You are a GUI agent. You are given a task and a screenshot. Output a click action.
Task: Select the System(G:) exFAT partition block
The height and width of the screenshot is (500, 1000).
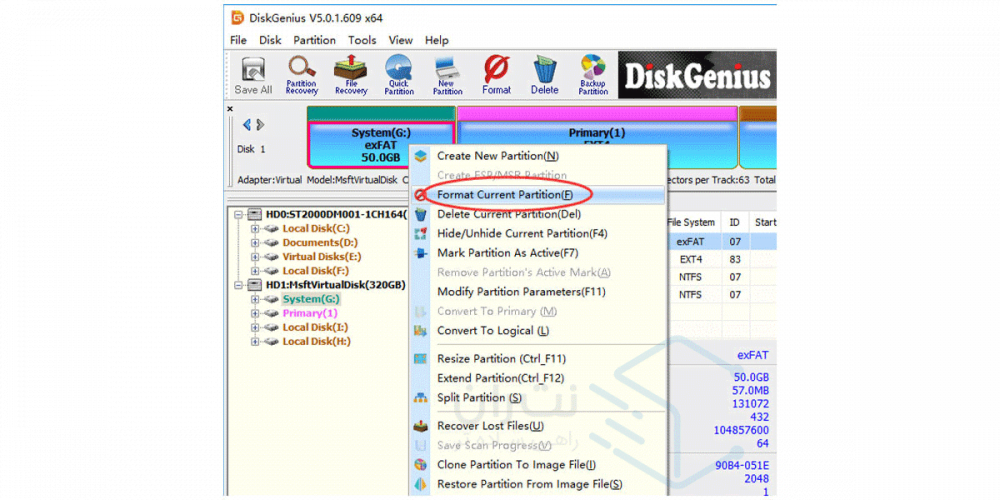[x=381, y=145]
